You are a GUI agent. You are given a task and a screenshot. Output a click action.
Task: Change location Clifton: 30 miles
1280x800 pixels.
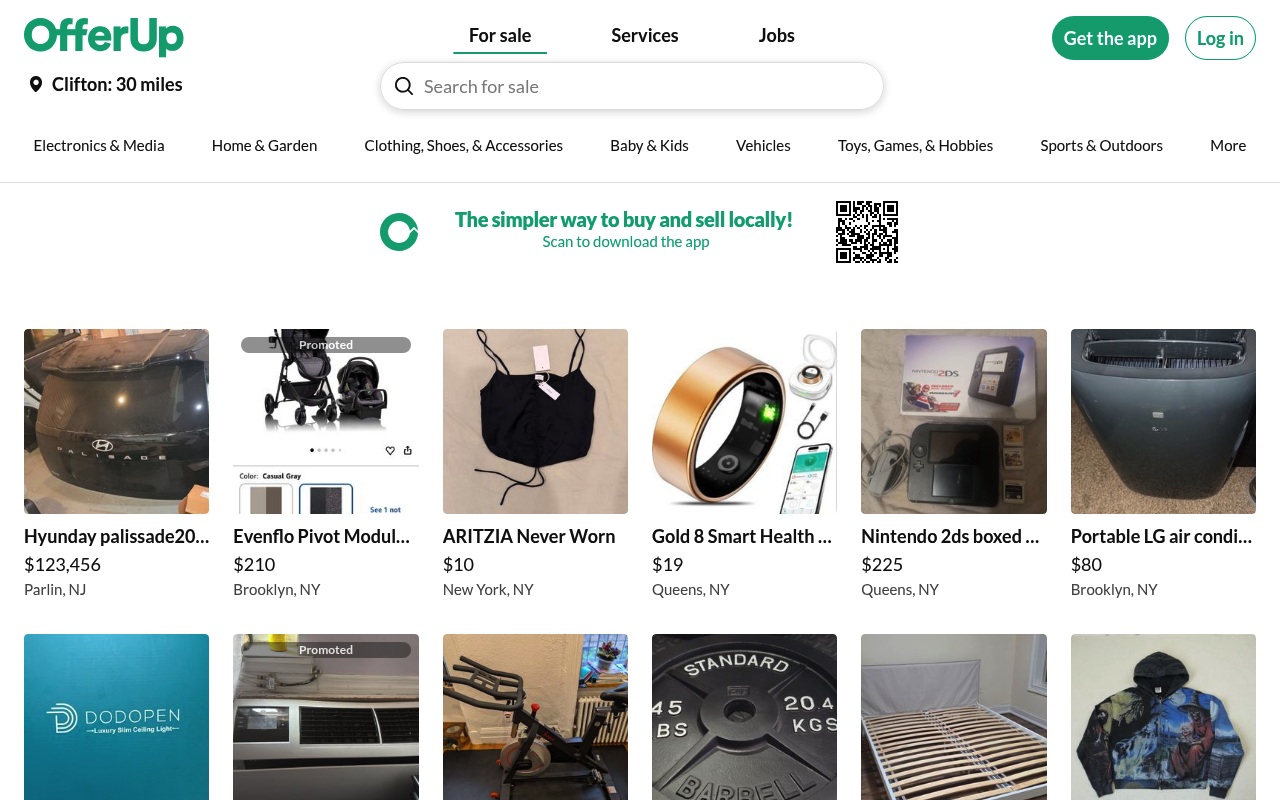[106, 85]
